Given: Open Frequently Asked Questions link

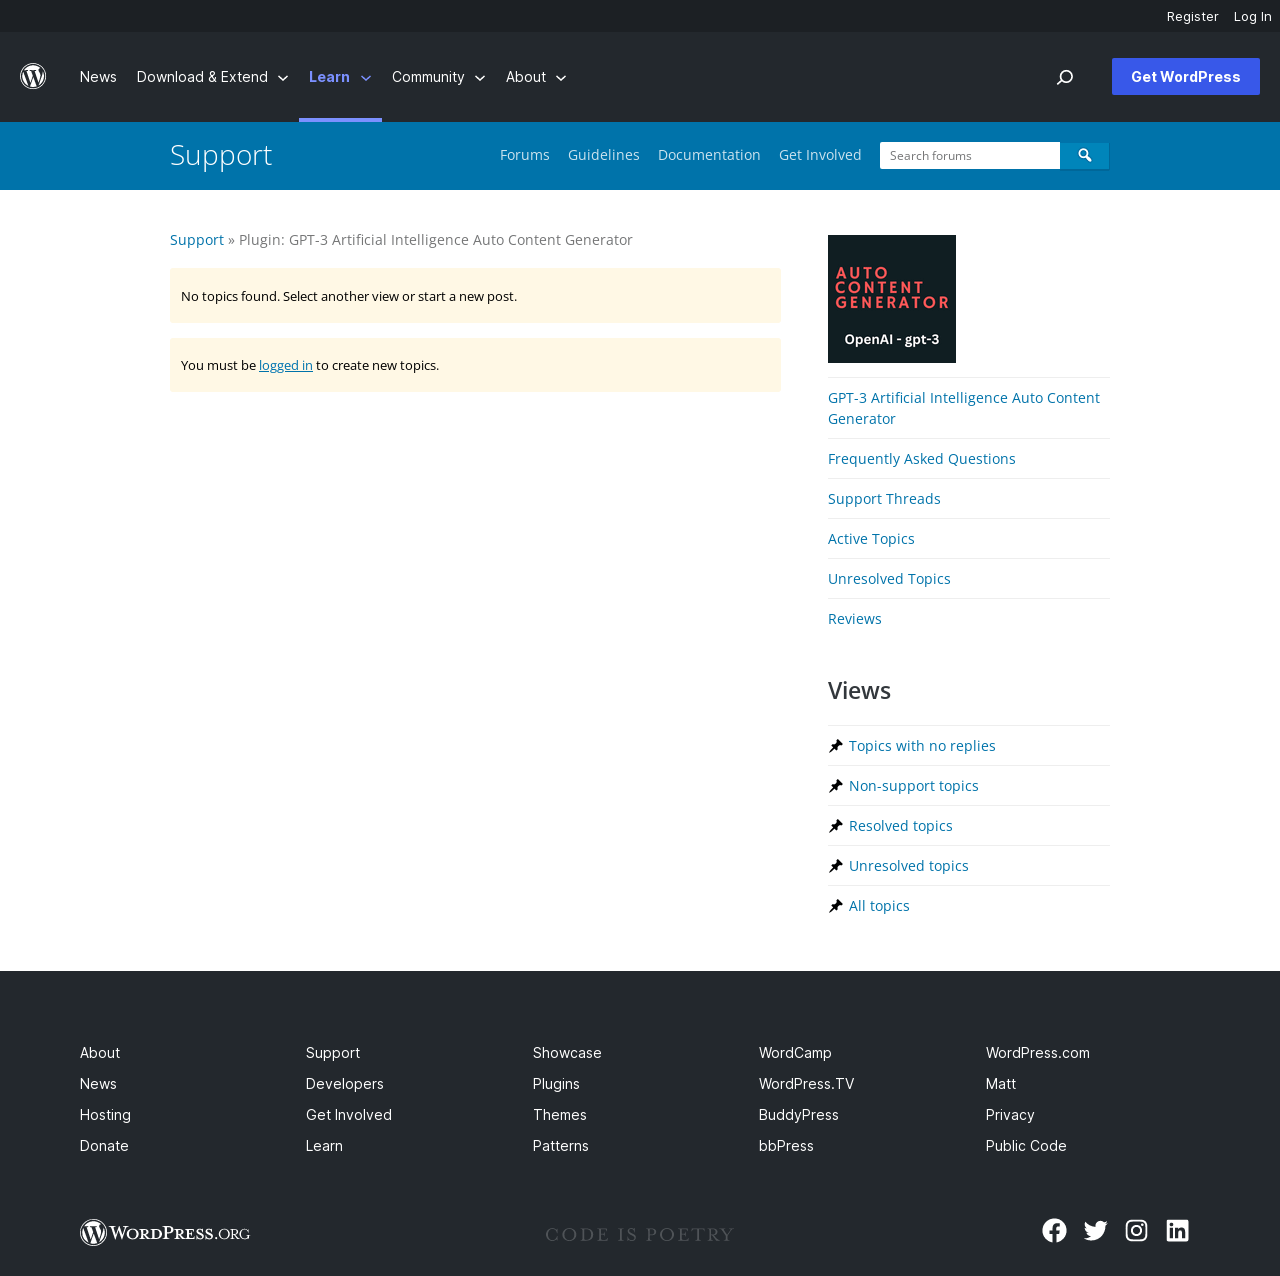Looking at the screenshot, I should (922, 459).
